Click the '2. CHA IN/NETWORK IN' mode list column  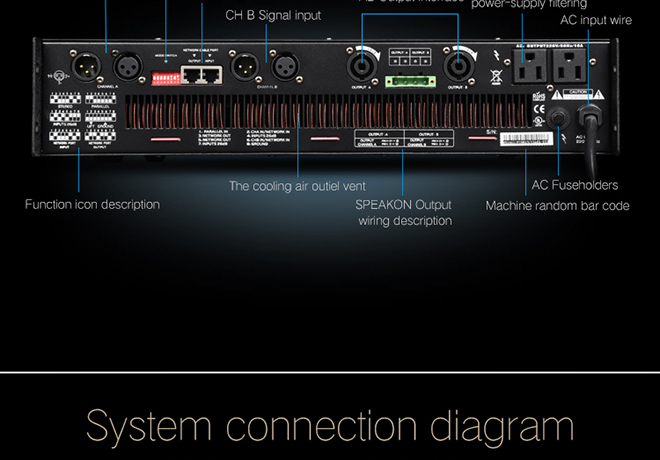point(269,138)
